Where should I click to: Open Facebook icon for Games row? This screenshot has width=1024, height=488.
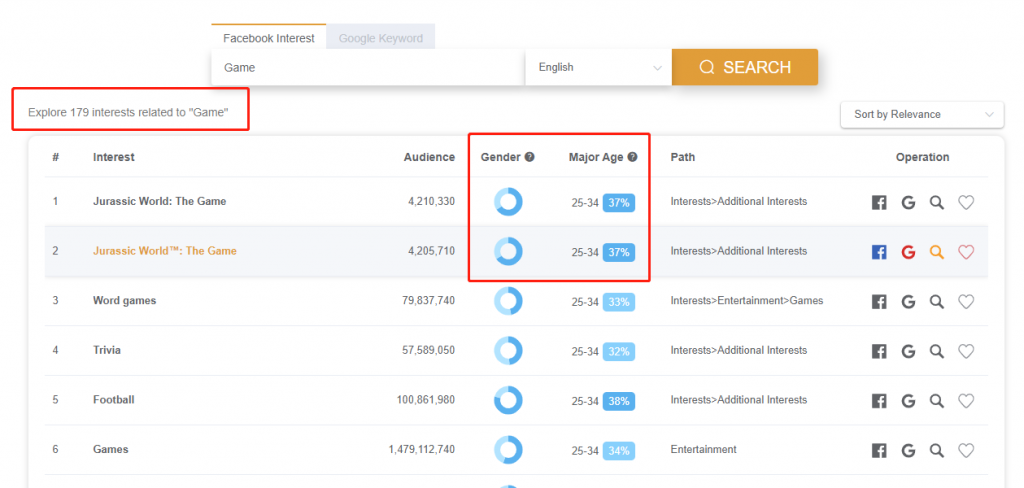[879, 451]
